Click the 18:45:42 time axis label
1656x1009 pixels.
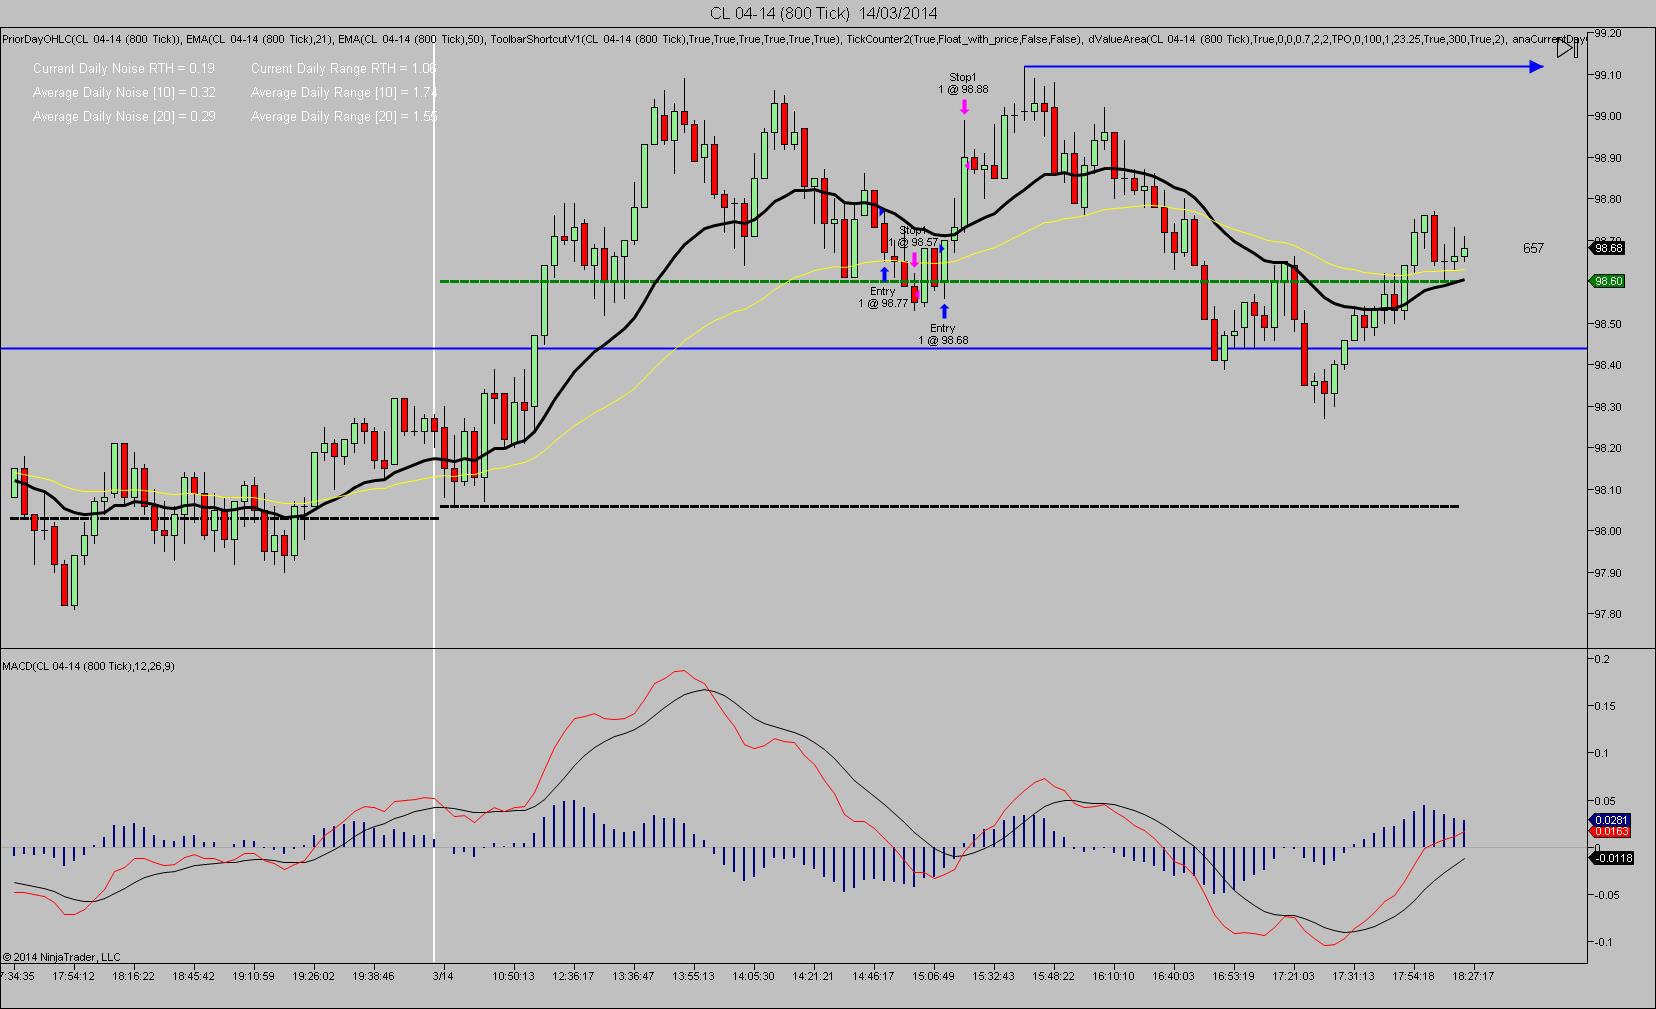[x=193, y=976]
